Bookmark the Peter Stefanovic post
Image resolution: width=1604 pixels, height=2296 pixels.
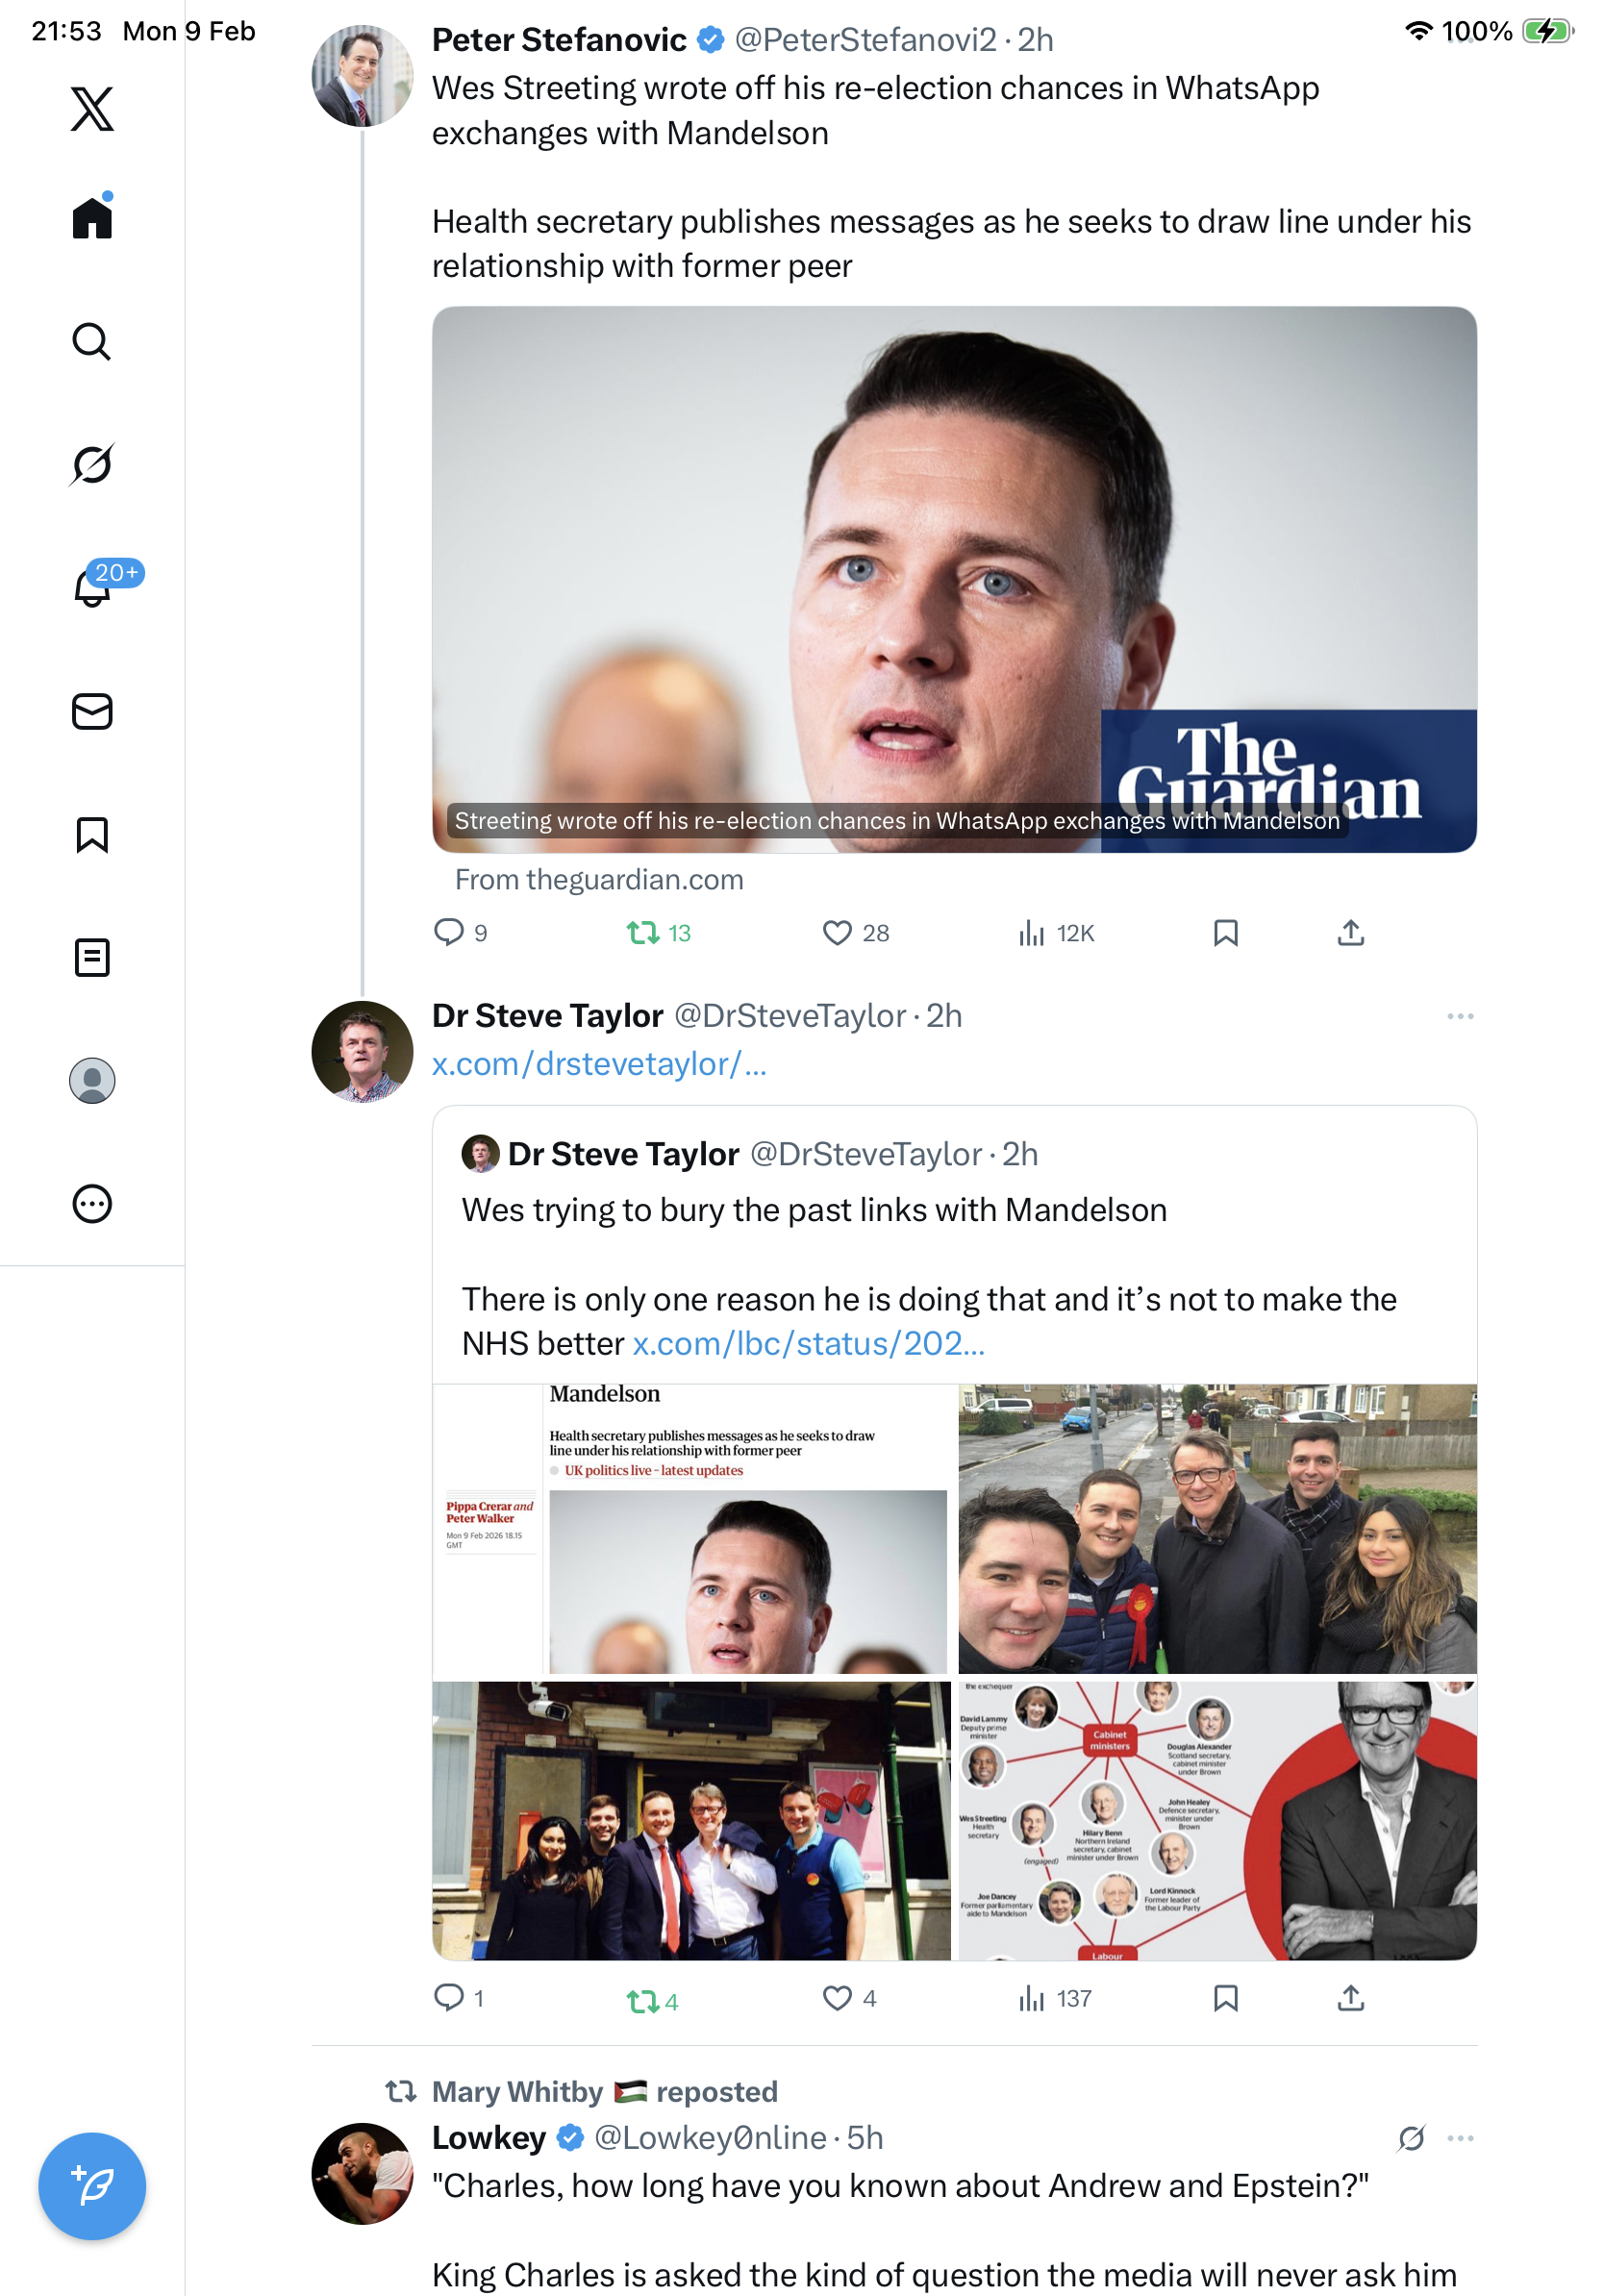[1225, 933]
